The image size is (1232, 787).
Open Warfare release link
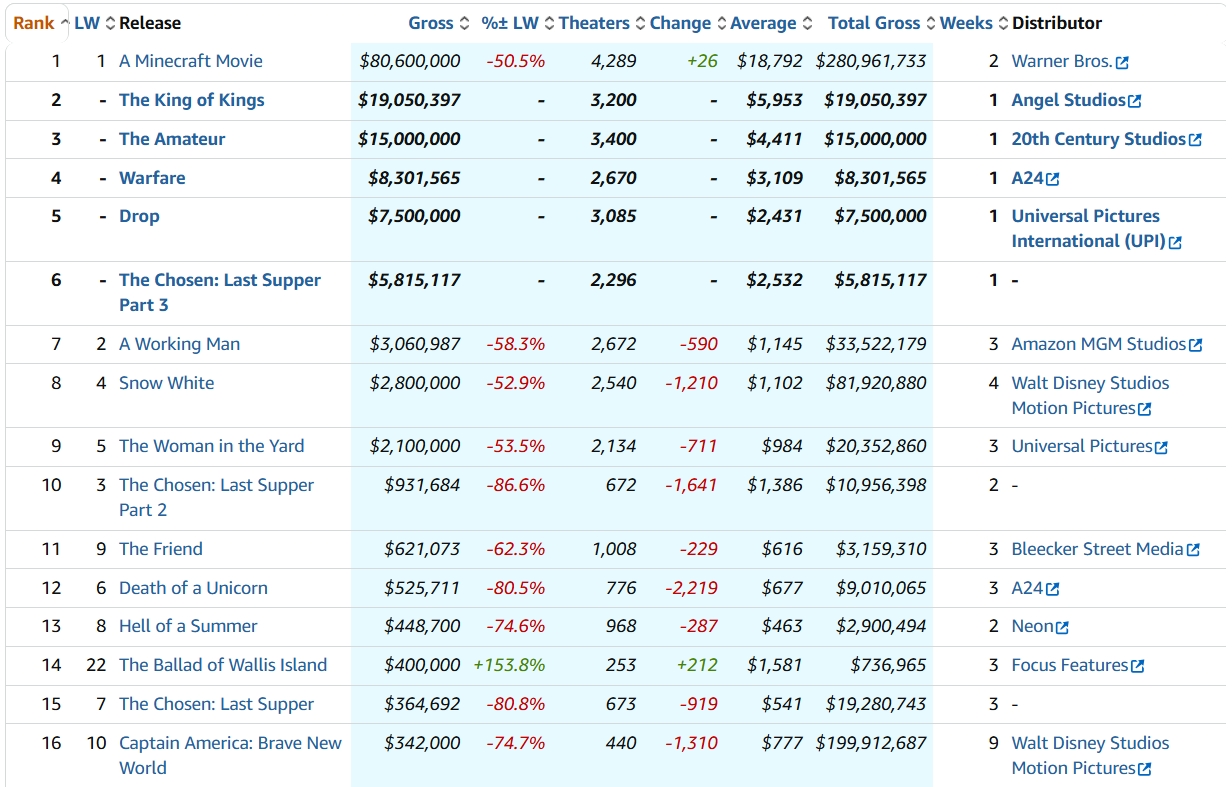[152, 178]
